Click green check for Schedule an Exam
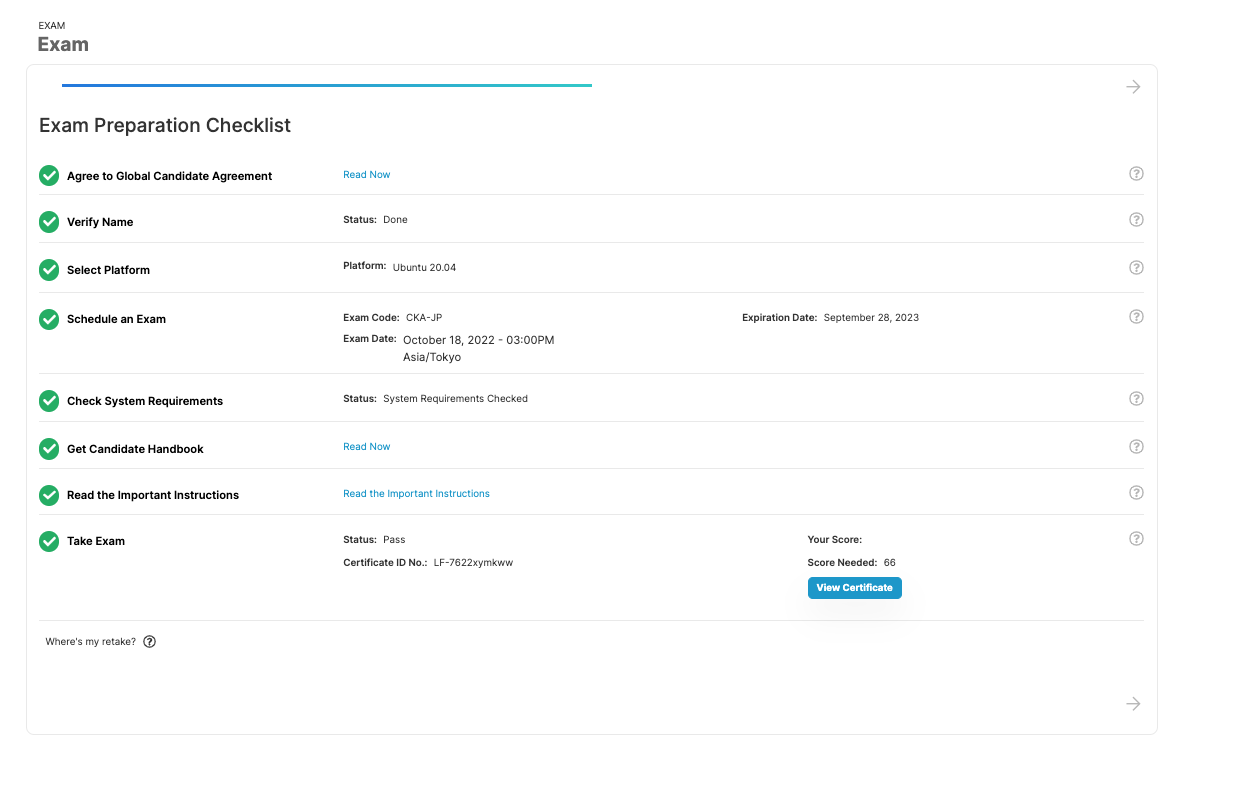Screen dimensions: 1256x812 pyautogui.click(x=49, y=319)
